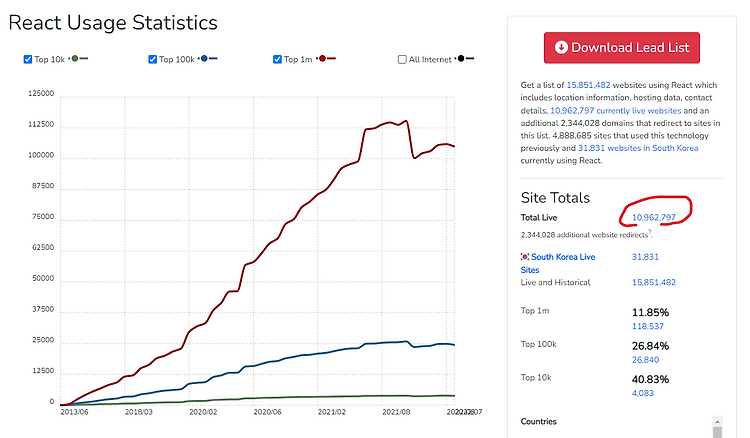Click the Download Lead List button
Viewport: 750px width, 438px height.
[621, 48]
